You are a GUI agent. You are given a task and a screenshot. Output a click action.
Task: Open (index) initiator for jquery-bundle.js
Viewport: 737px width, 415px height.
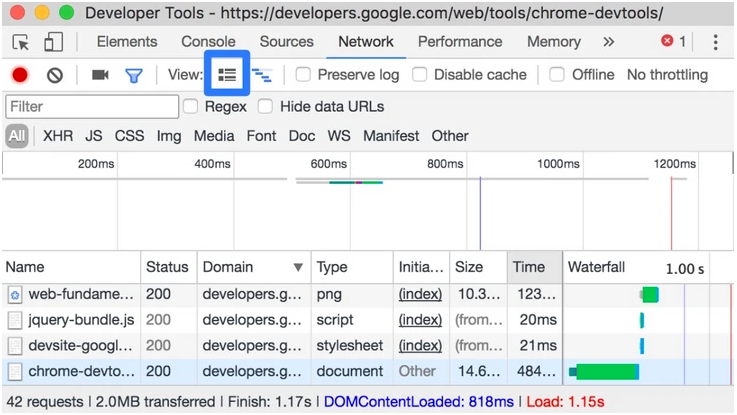(x=420, y=320)
